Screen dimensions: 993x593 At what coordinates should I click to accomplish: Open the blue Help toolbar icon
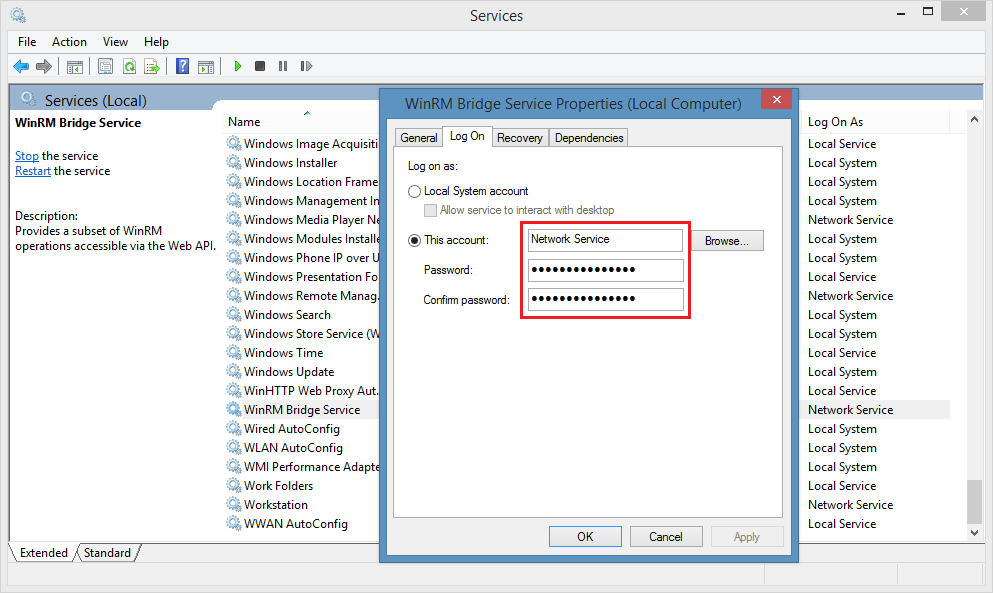[182, 66]
